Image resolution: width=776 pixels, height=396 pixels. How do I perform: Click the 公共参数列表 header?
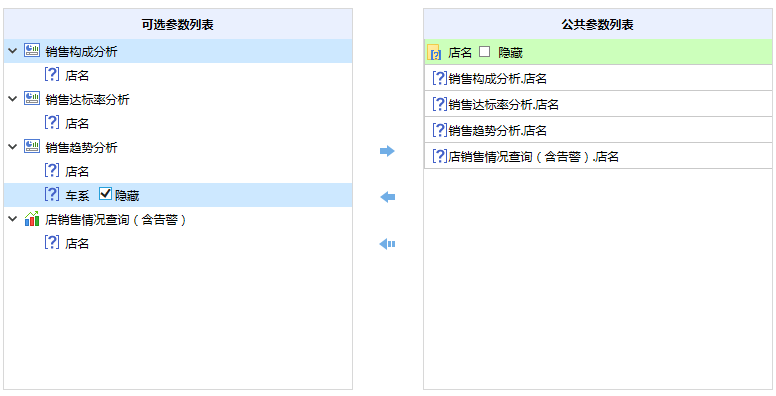coord(597,24)
